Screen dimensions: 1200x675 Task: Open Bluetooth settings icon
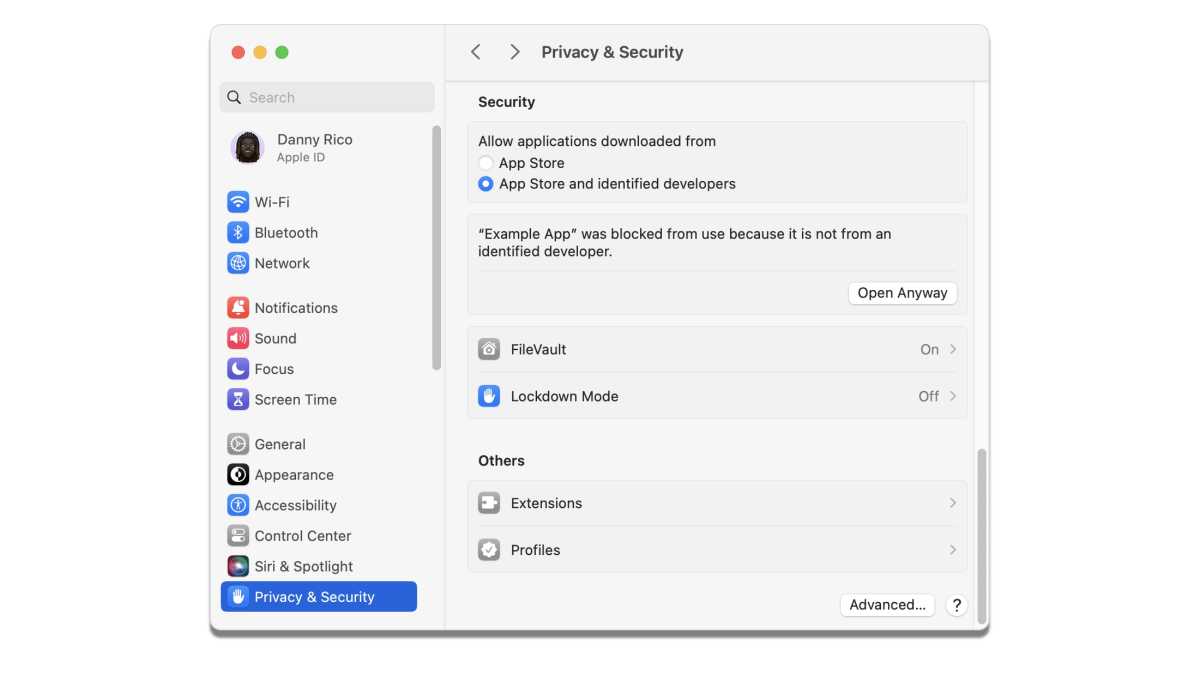(x=238, y=233)
